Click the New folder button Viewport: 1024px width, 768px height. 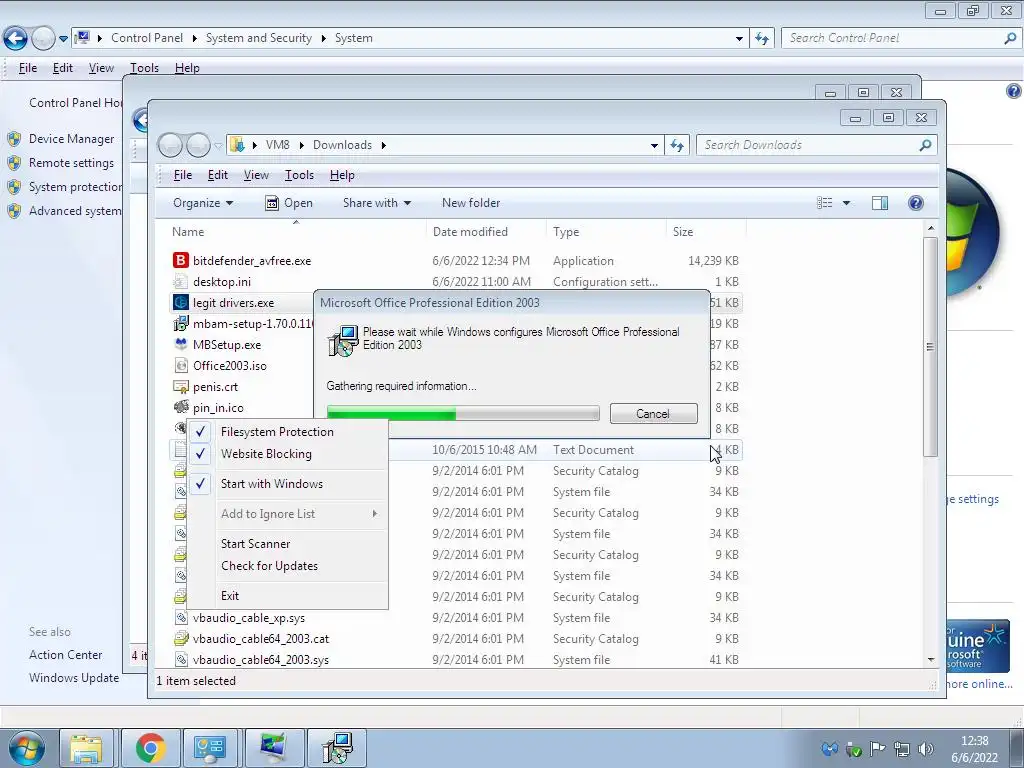pyautogui.click(x=471, y=203)
